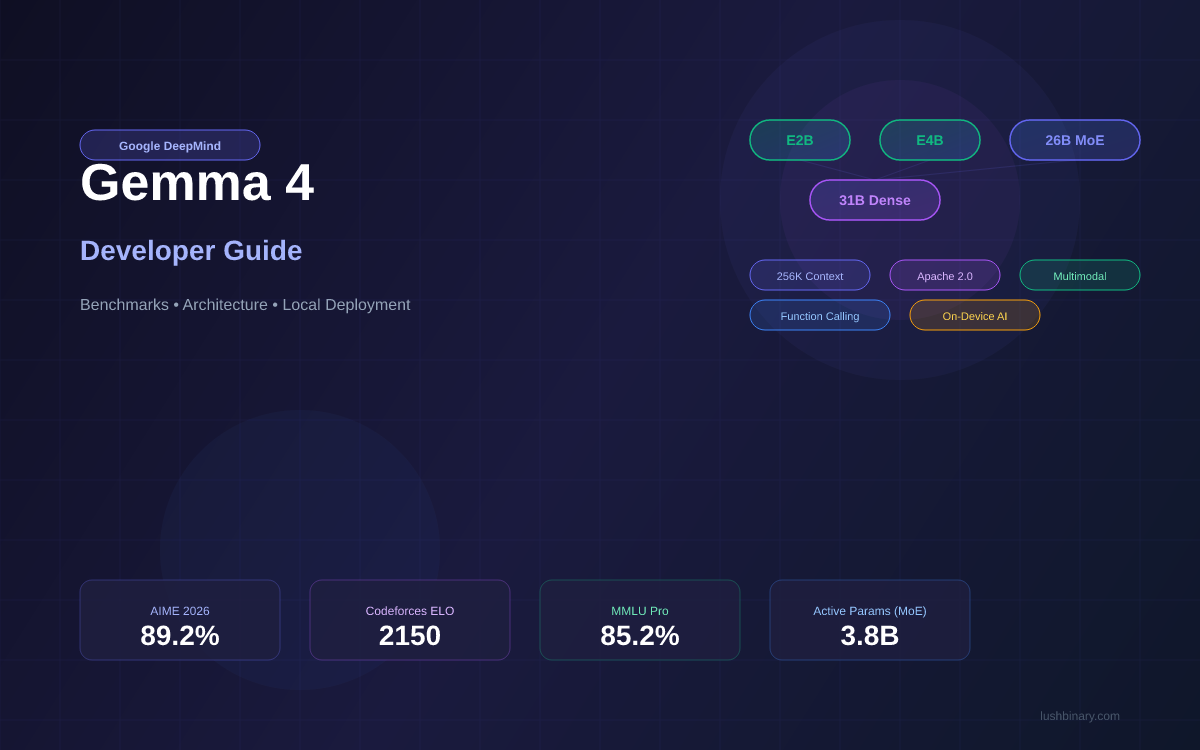Open the Active Params (MoE) card
1200x750 pixels.
click(x=870, y=620)
